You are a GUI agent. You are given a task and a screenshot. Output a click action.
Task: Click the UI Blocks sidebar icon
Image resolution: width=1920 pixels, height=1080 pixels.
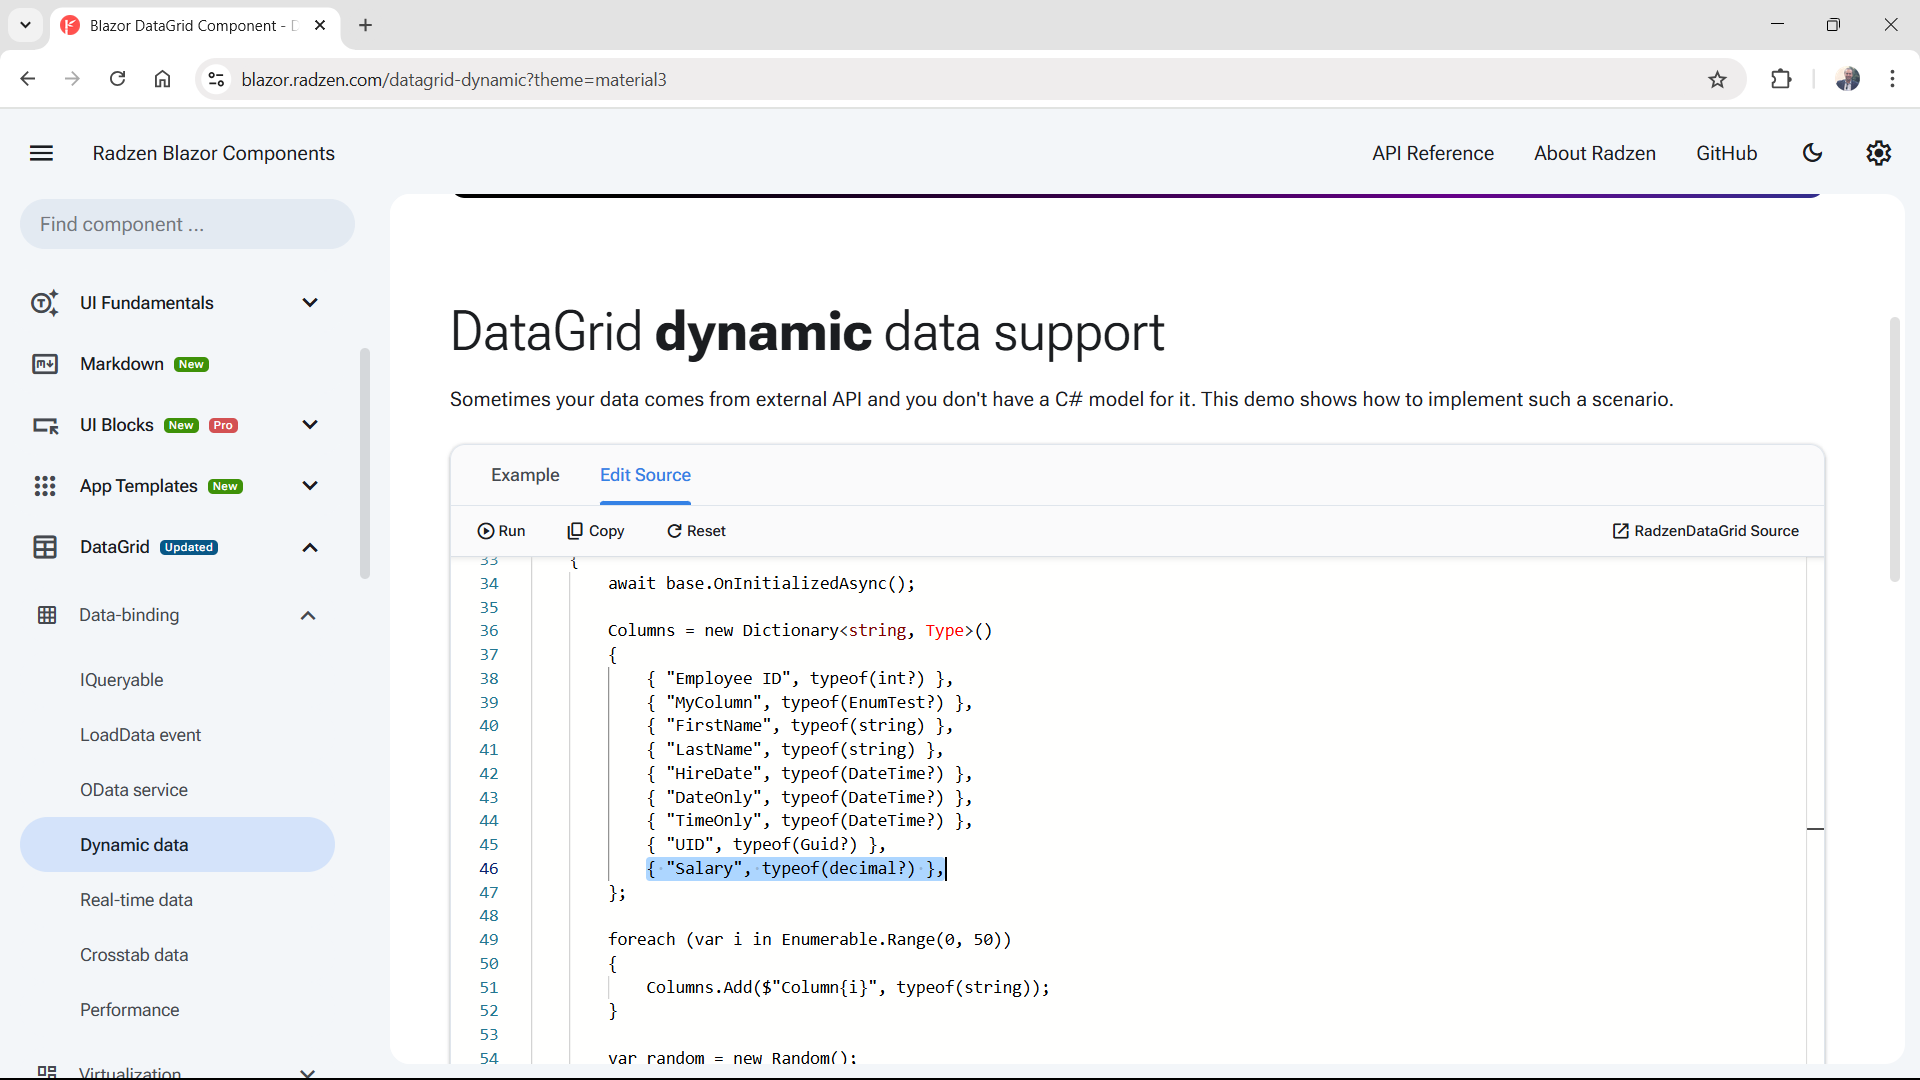coord(45,425)
